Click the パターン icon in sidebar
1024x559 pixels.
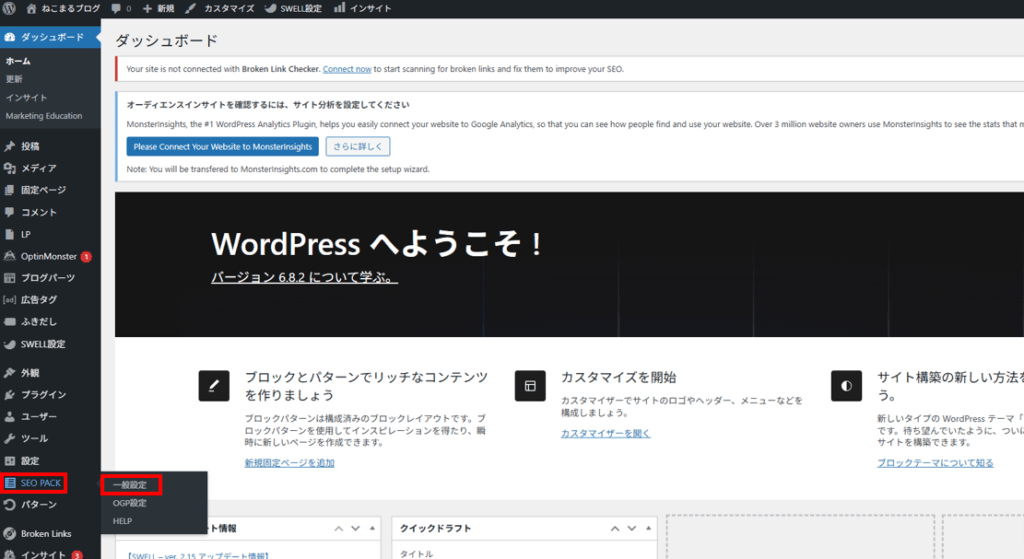click(x=10, y=505)
